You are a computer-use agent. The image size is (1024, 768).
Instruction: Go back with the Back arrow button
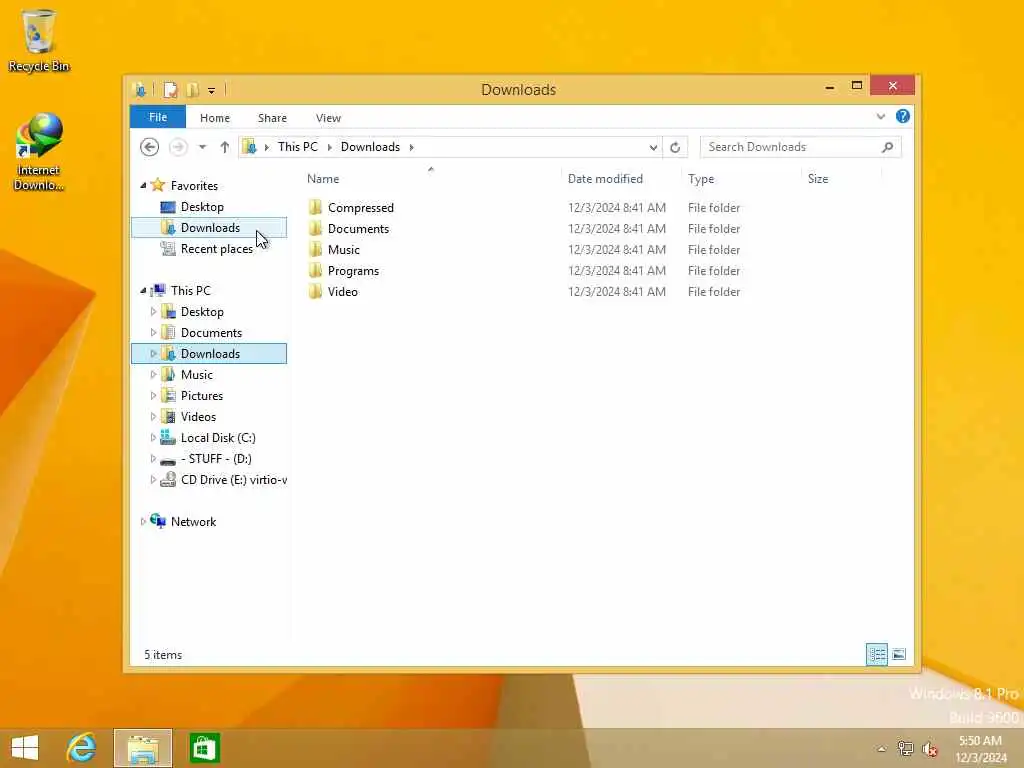click(150, 147)
